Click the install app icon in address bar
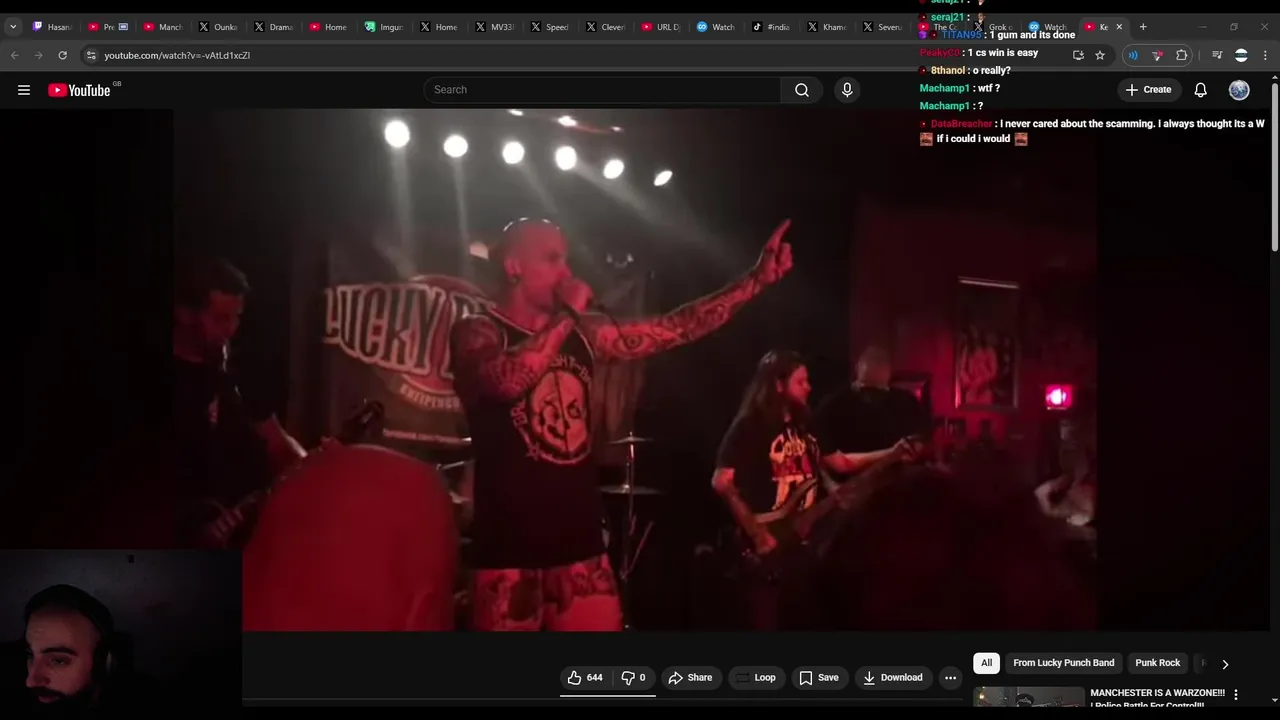The image size is (1280, 720). (x=1078, y=55)
